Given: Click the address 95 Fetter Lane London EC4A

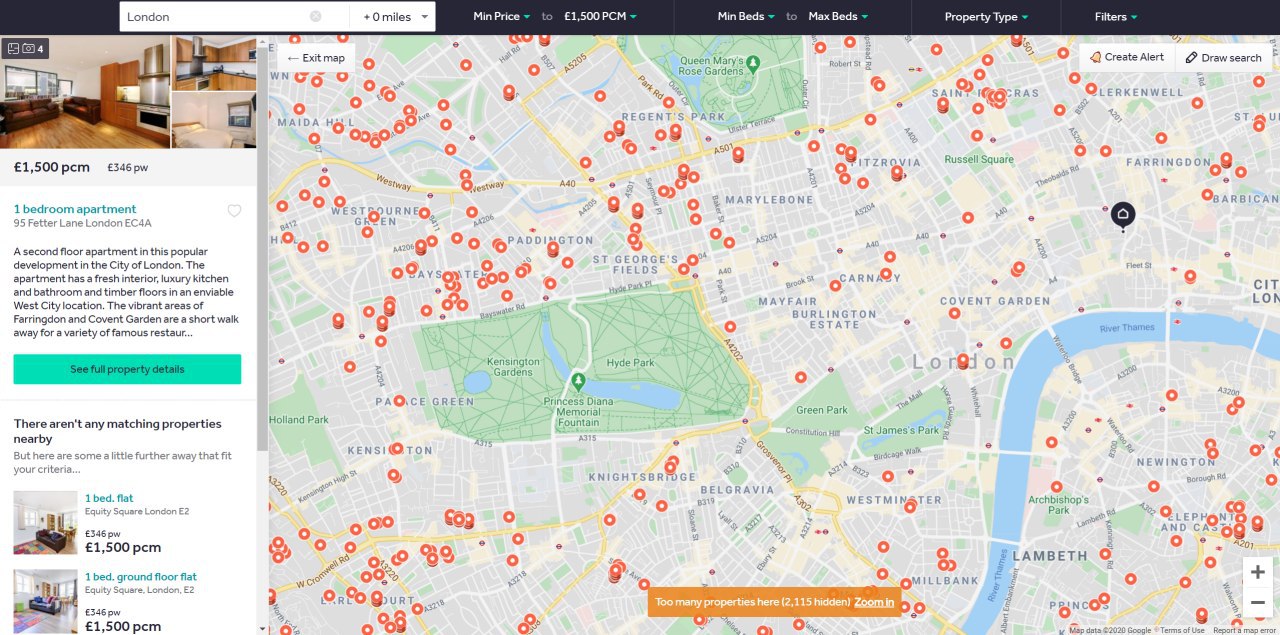Looking at the screenshot, I should 83,223.
